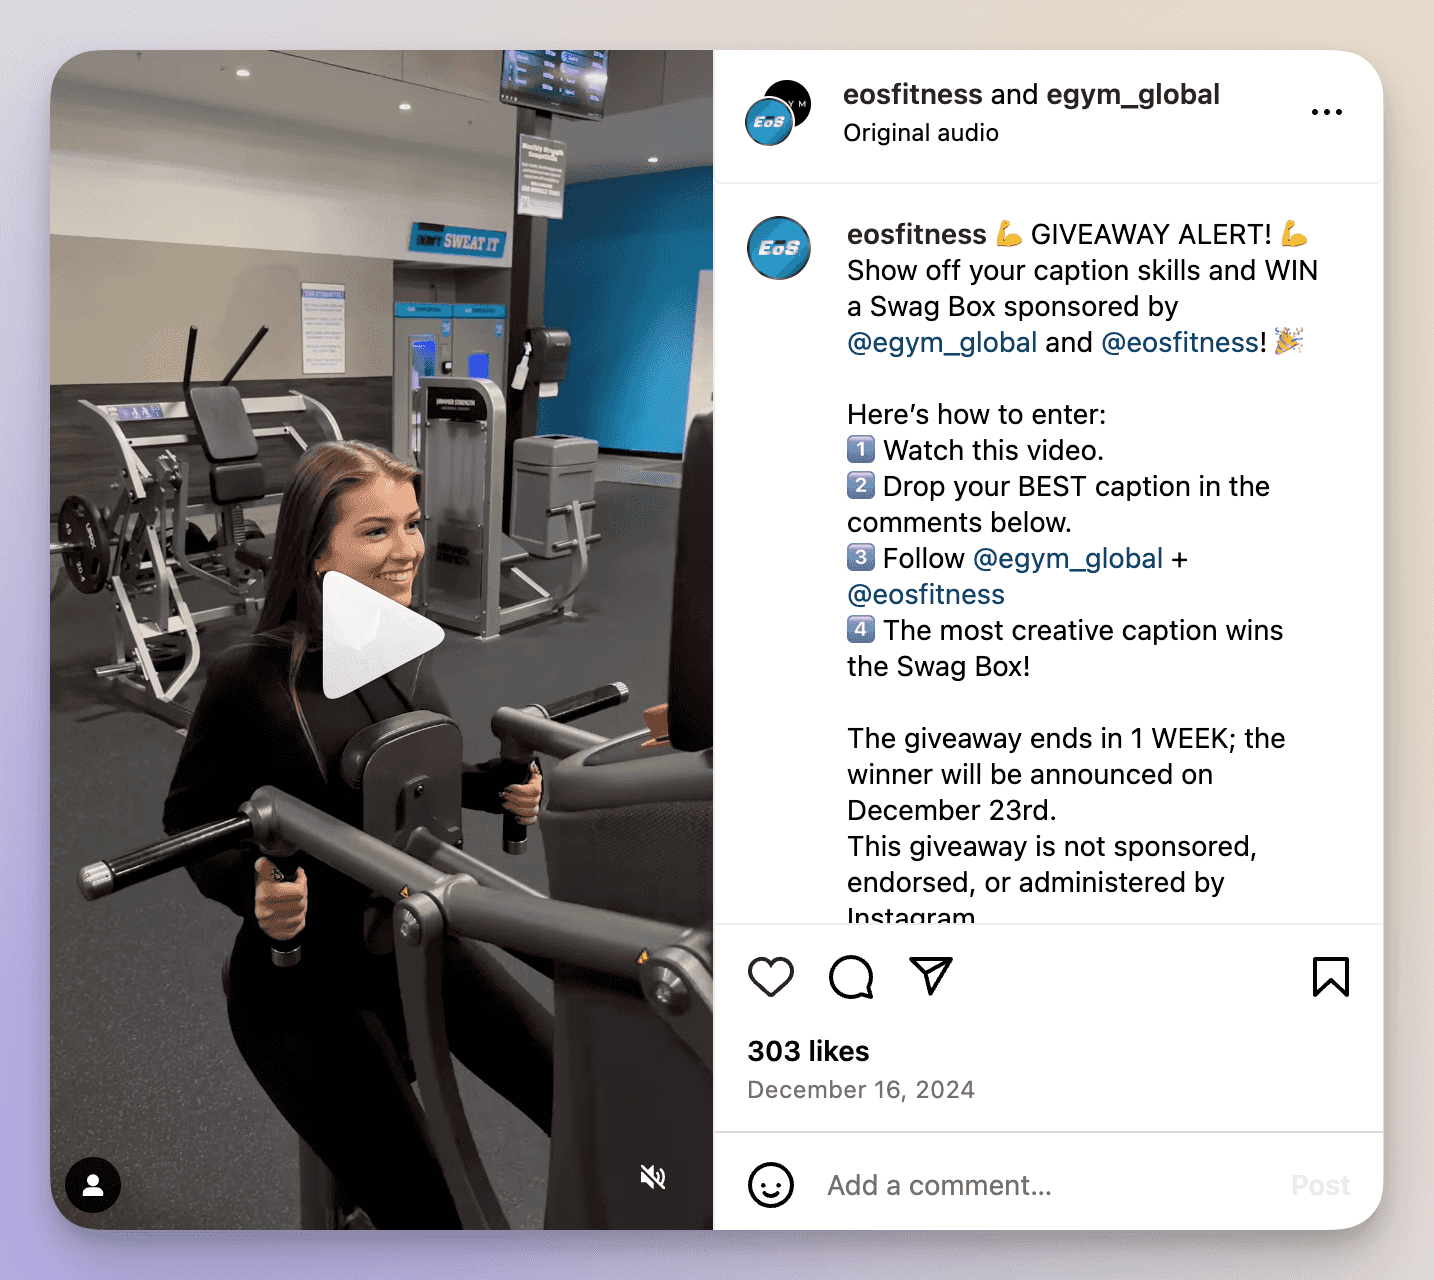Click @egym_global mention in step 3
Viewport: 1434px width, 1280px height.
coord(1068,559)
